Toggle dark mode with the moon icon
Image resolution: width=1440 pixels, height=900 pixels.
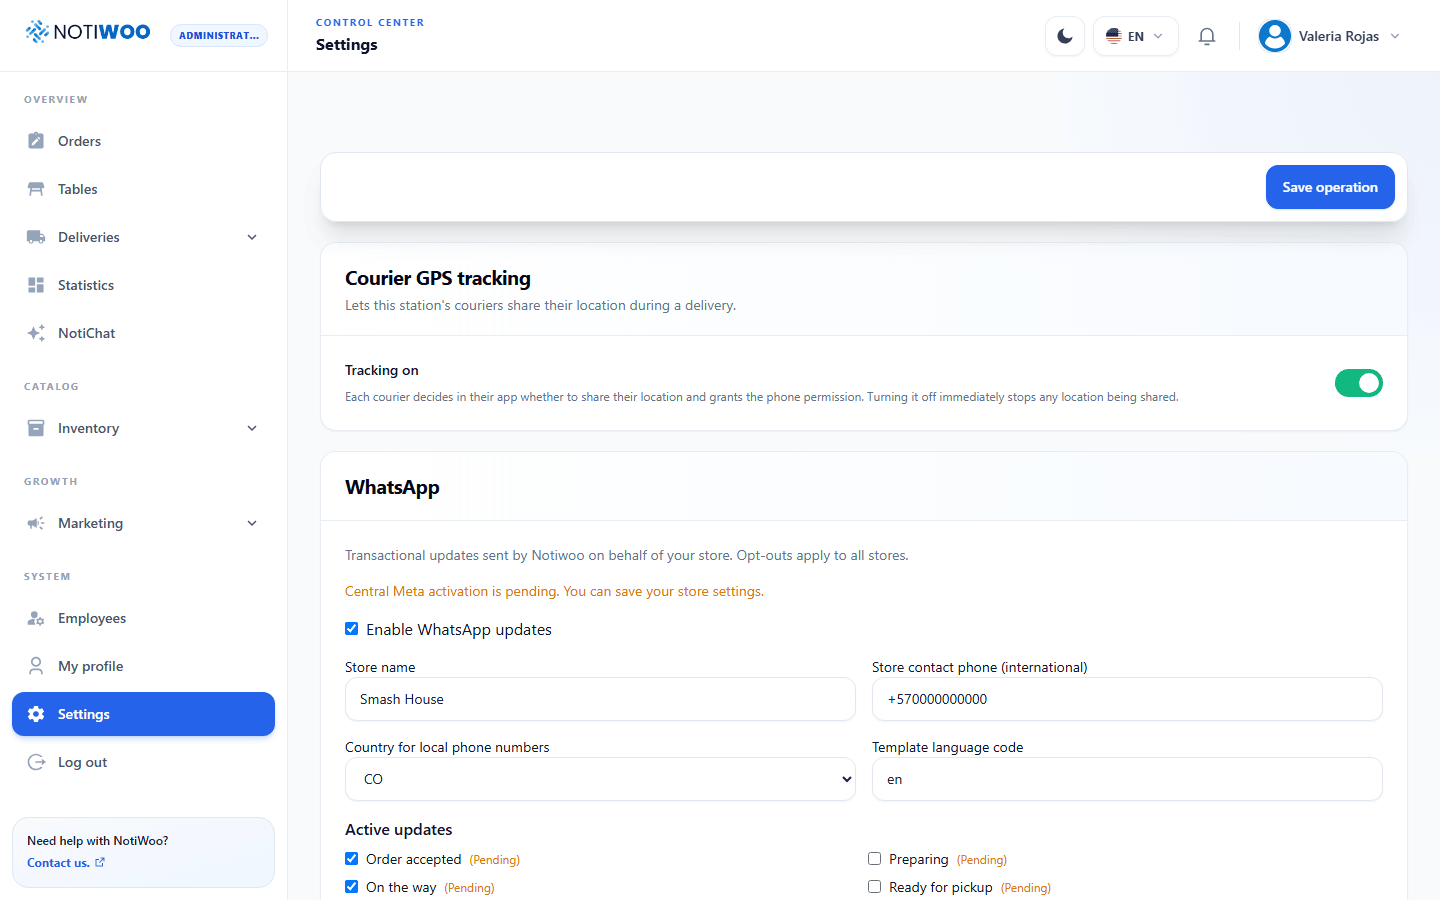[1065, 36]
